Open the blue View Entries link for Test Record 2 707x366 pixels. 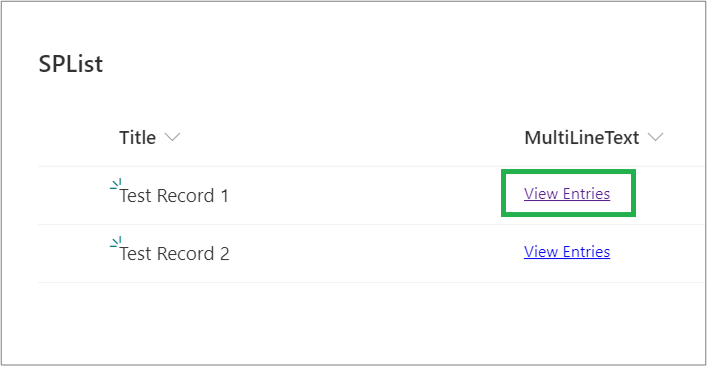(x=567, y=252)
